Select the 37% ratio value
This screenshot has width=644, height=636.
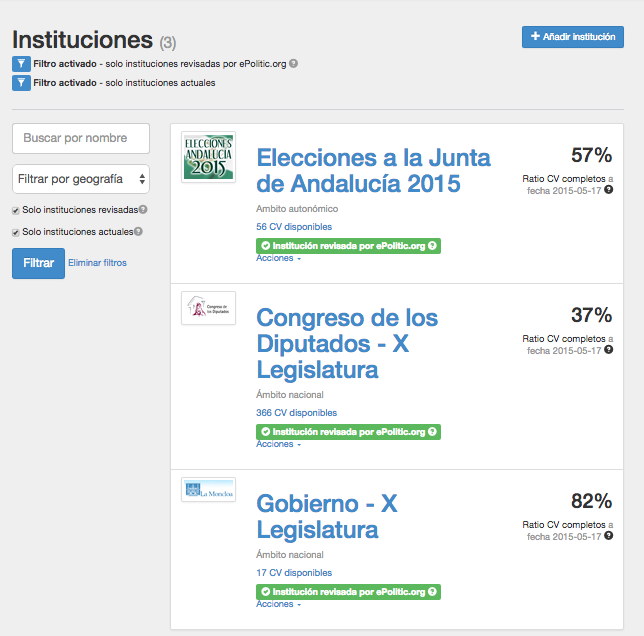(x=591, y=315)
